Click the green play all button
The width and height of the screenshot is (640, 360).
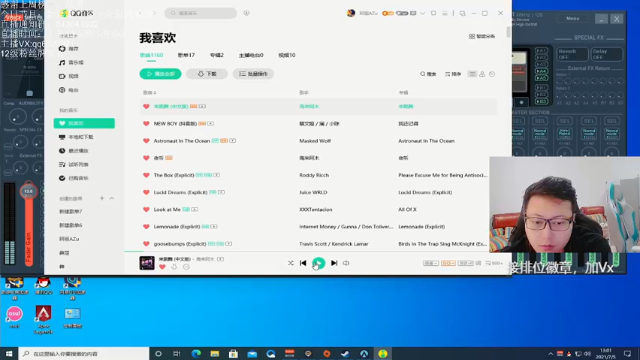click(160, 74)
